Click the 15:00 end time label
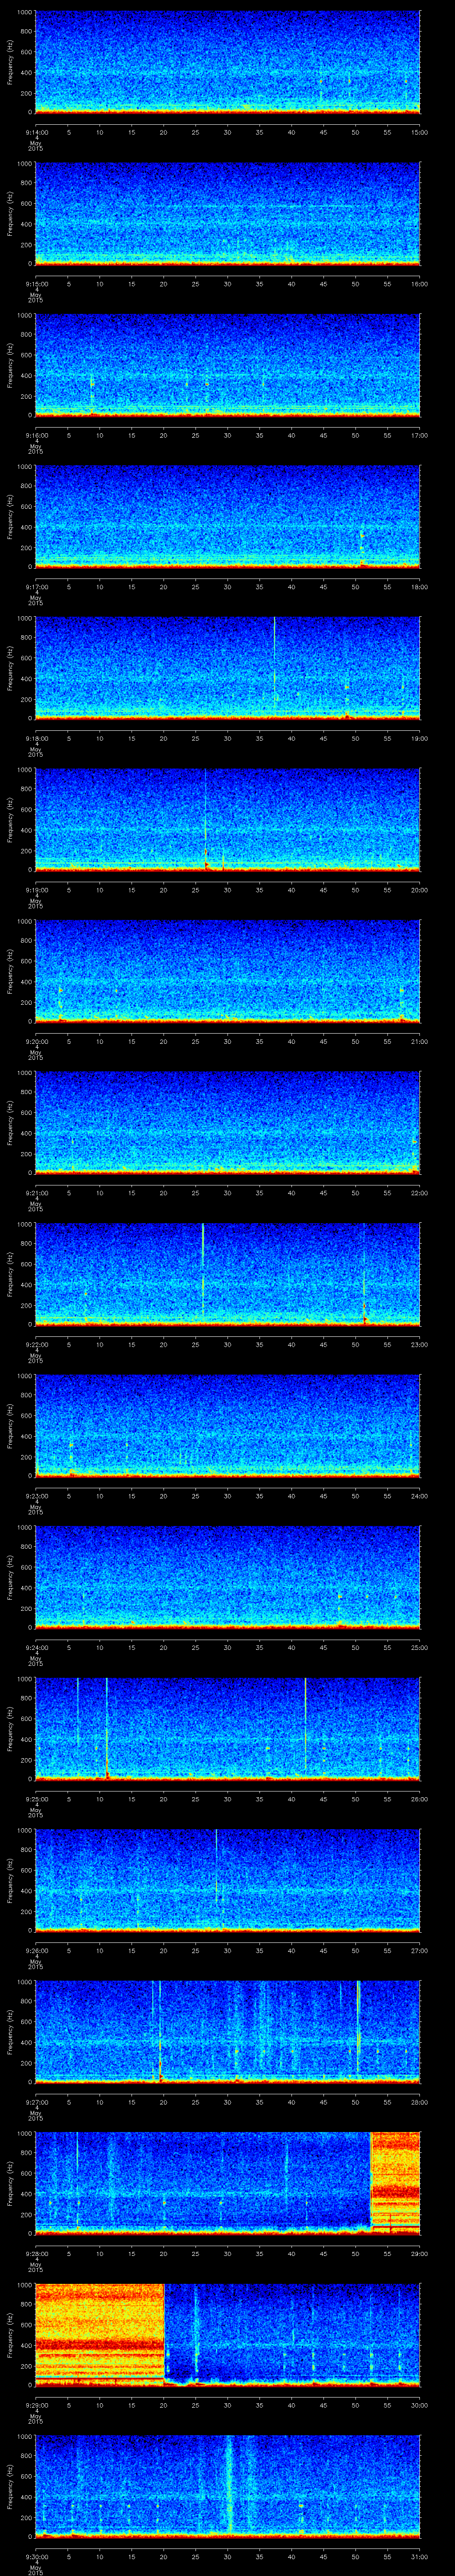Screen dimensions: 455x2576 point(420,132)
